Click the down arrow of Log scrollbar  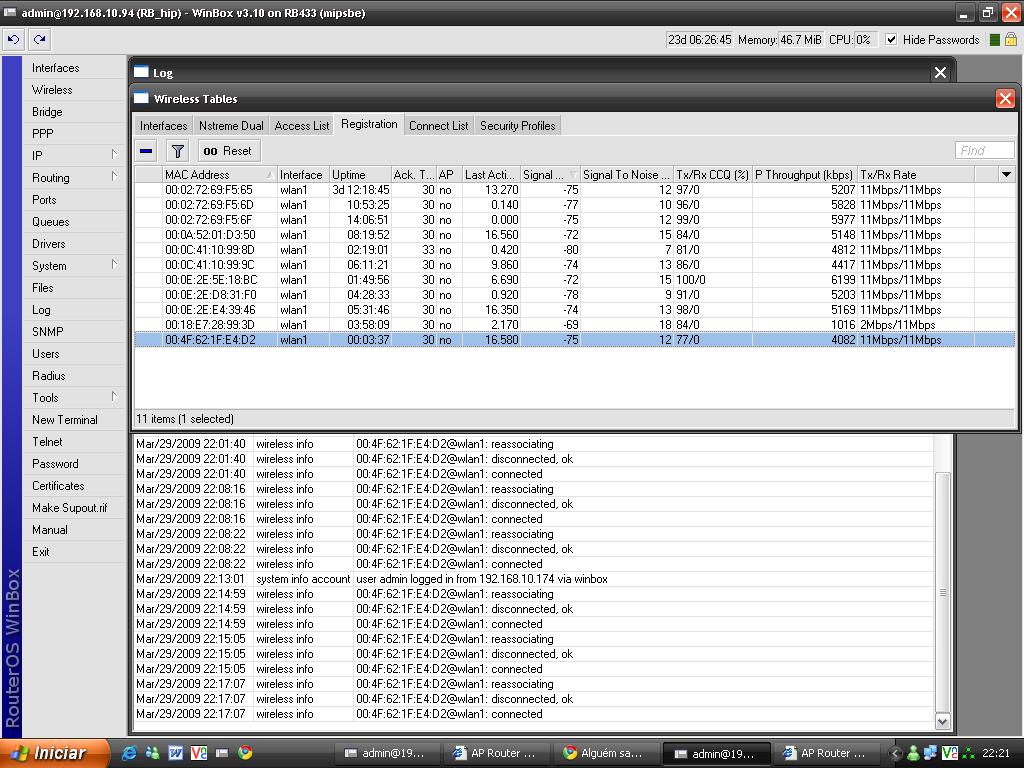[x=942, y=722]
